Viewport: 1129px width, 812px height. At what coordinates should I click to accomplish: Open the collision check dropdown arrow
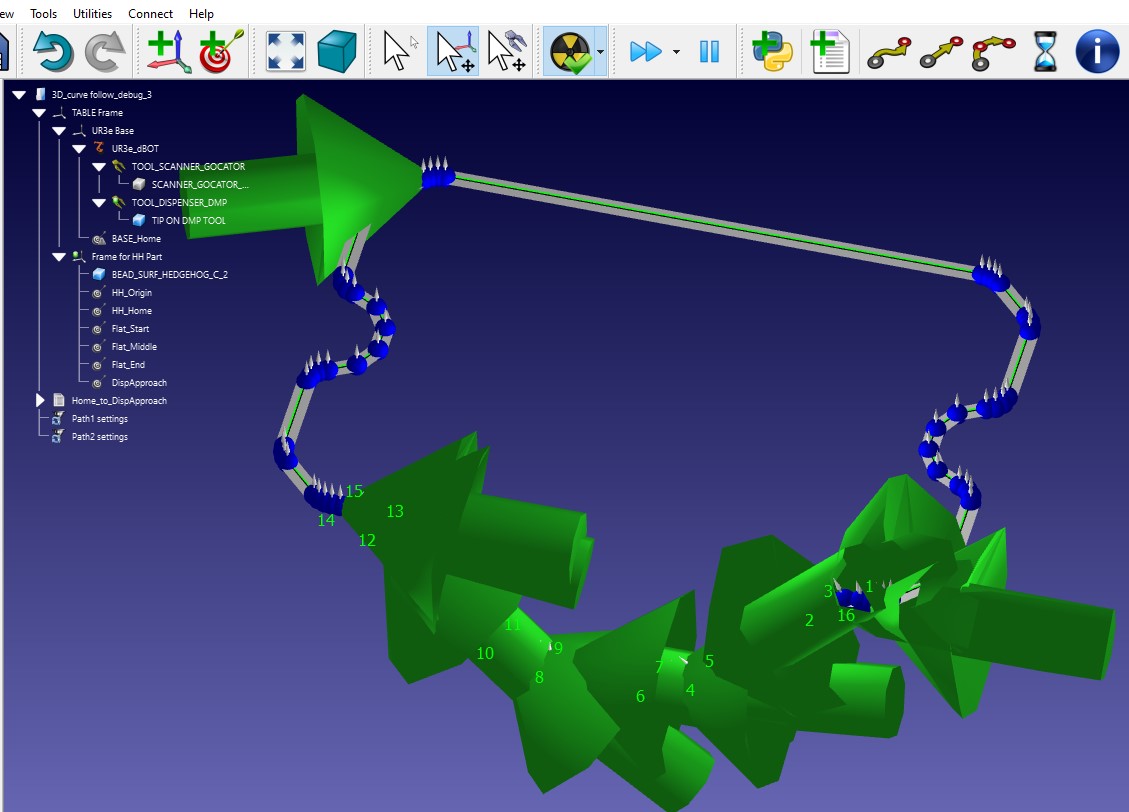(x=599, y=51)
